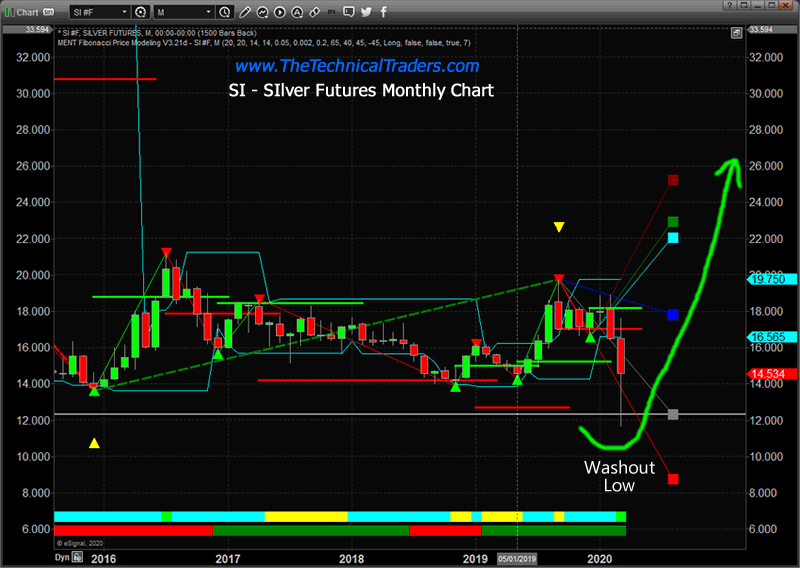Click the 2018 label on time axis
800x568 pixels.
tap(352, 559)
